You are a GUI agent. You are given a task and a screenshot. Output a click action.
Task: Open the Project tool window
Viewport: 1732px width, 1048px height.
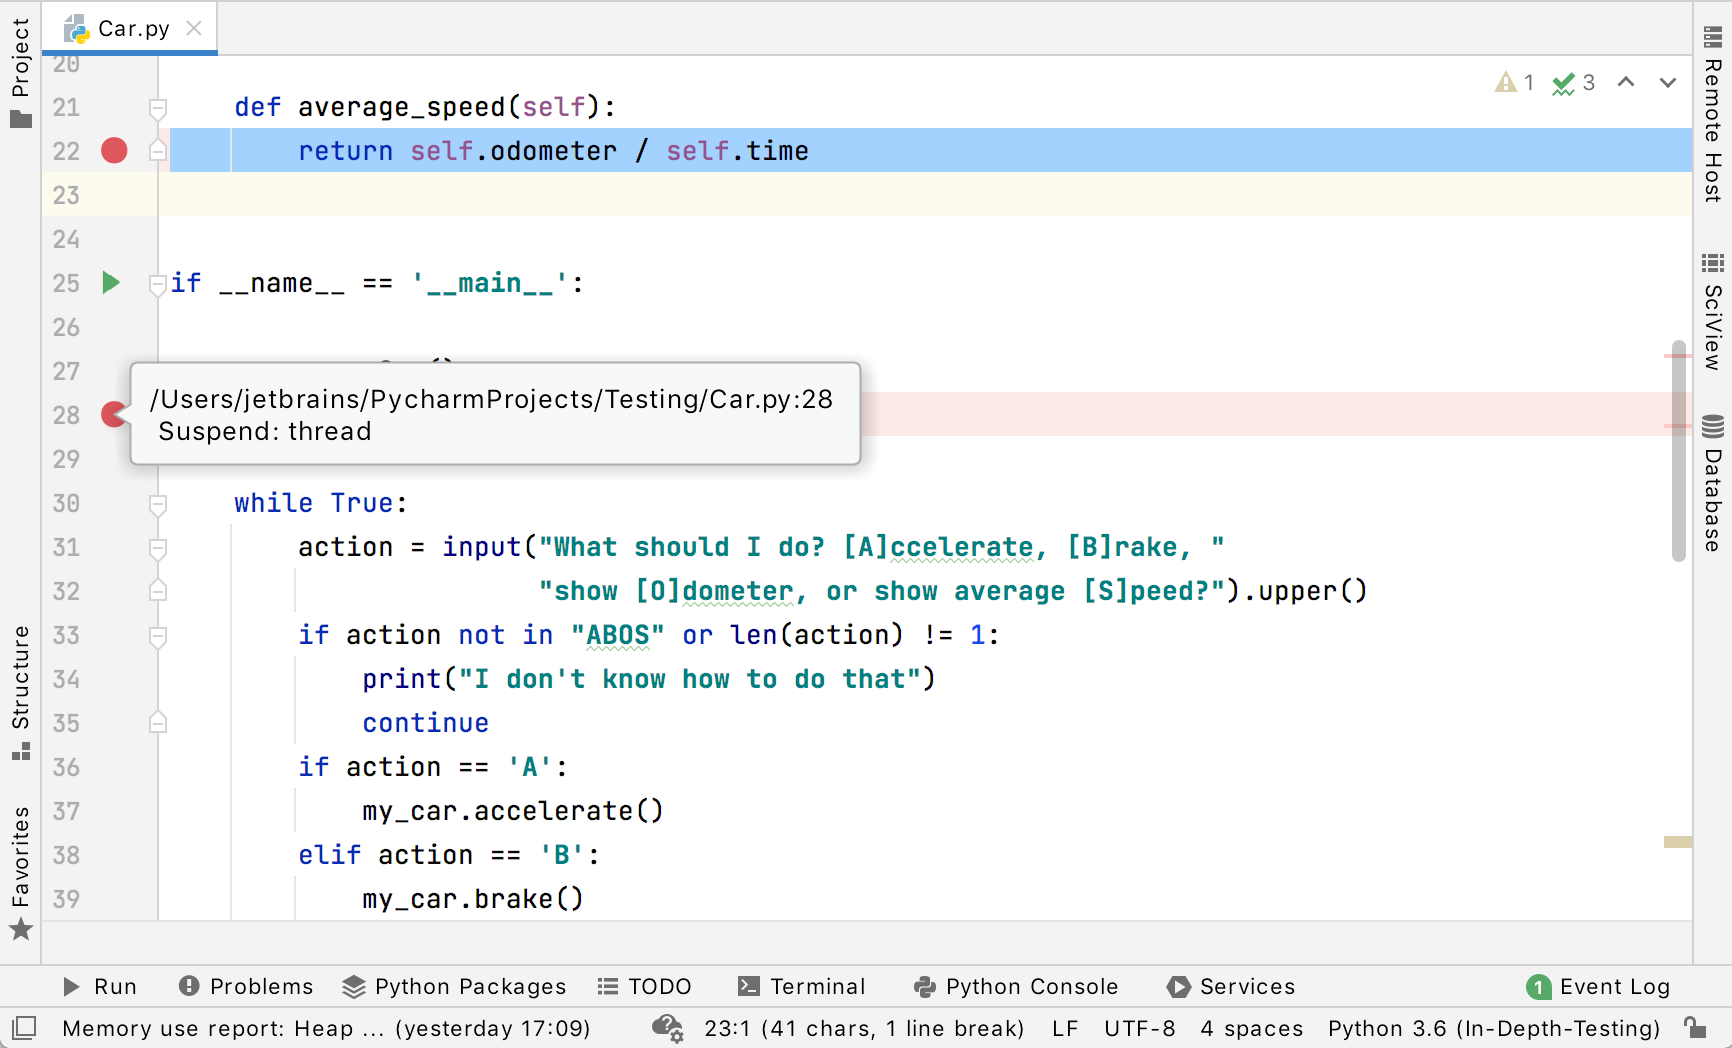point(20,72)
